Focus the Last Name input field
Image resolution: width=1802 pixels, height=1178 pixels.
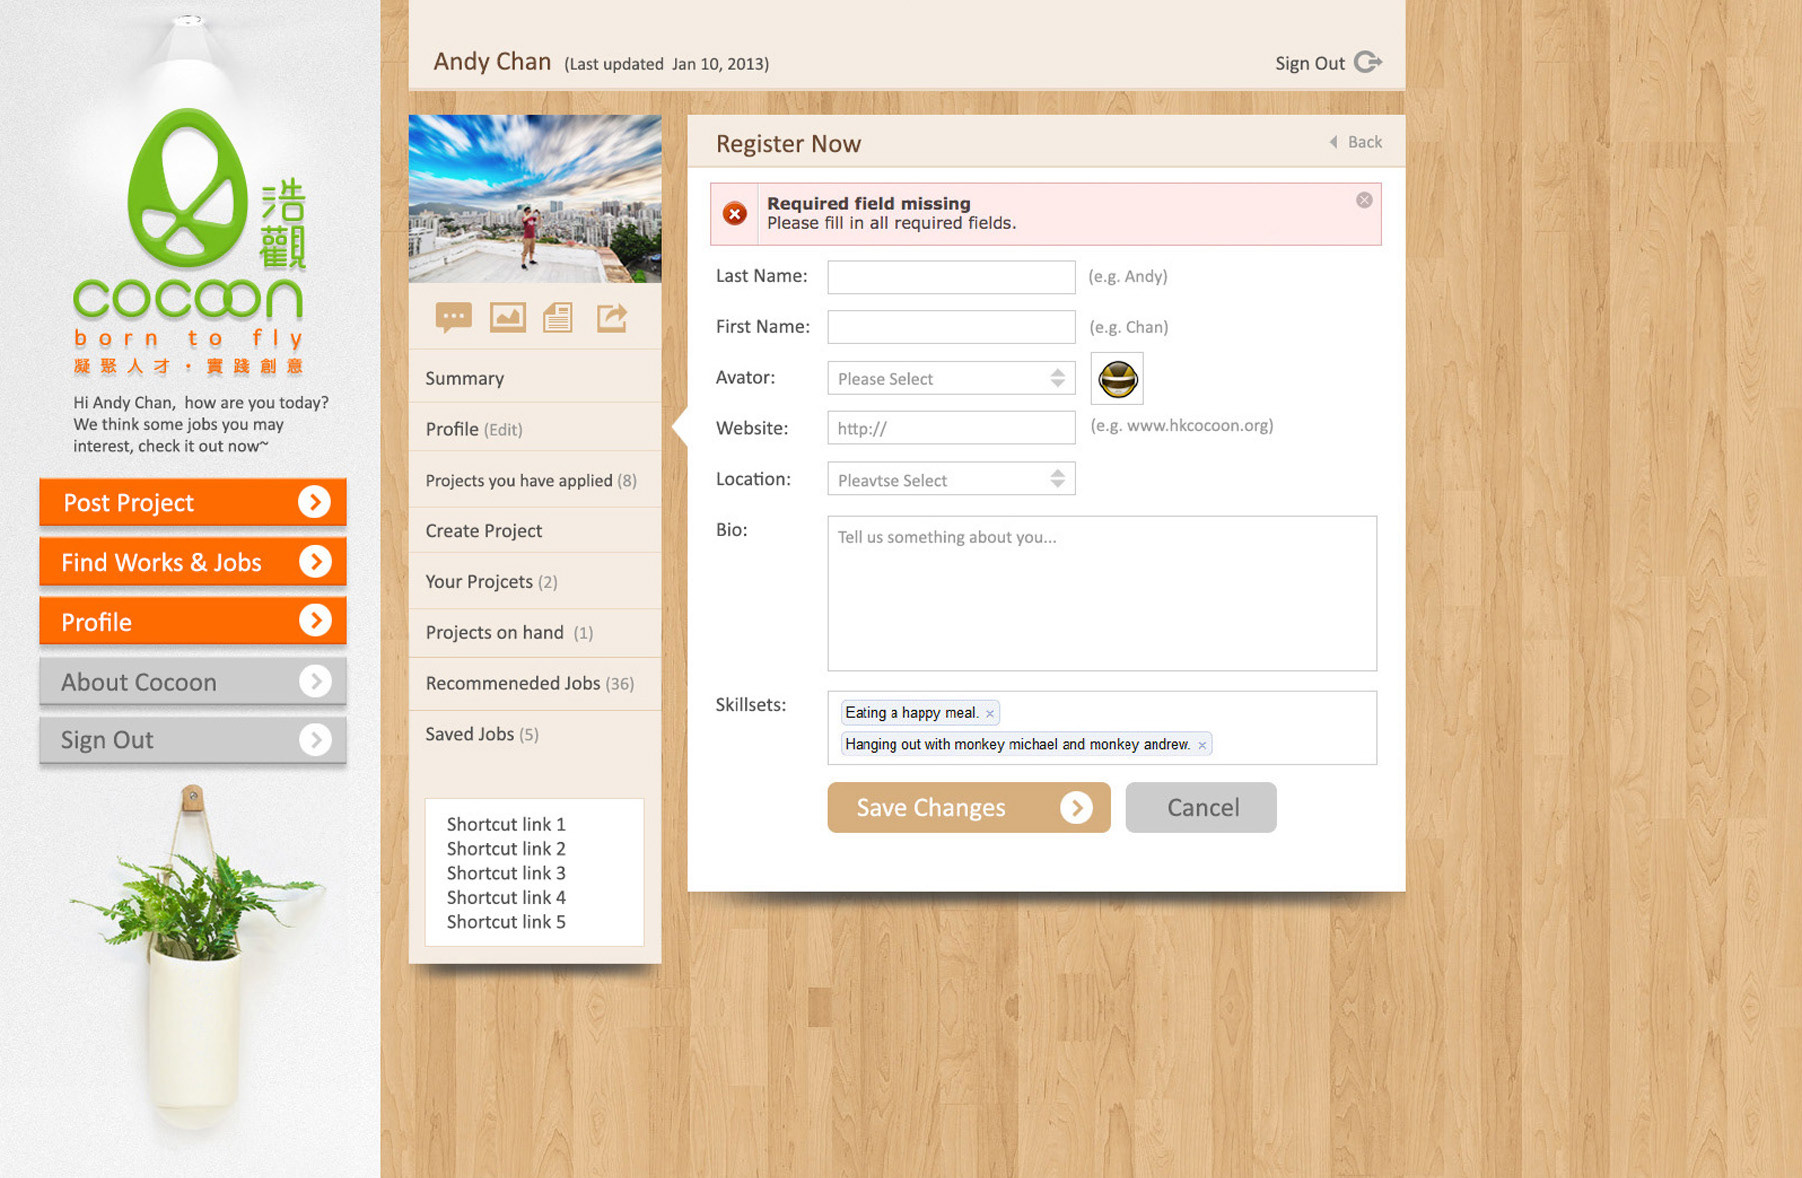point(951,277)
